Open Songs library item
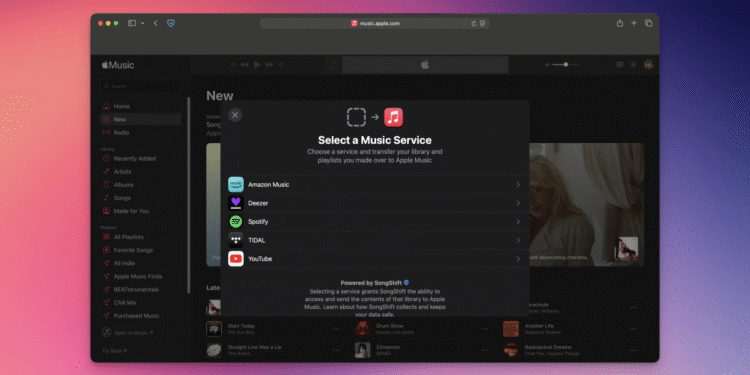This screenshot has height=375, width=750. tap(141, 198)
